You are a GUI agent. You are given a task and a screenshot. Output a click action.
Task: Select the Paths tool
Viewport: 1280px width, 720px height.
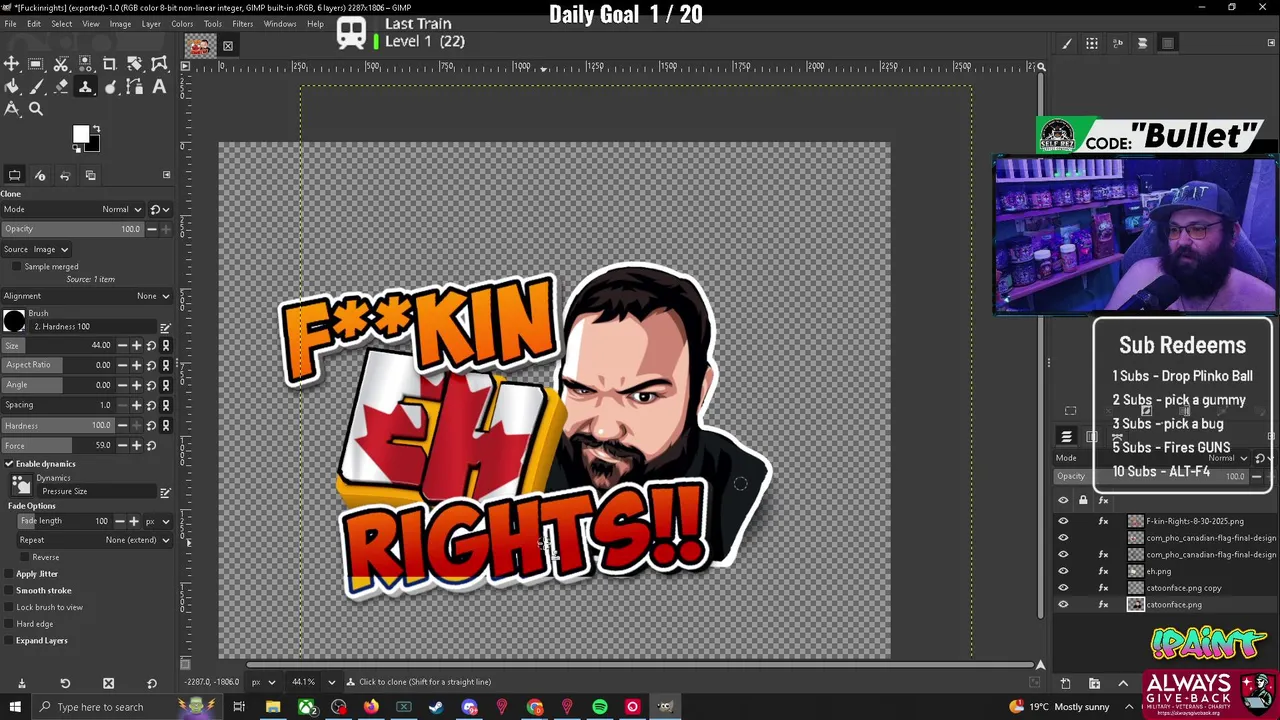click(x=135, y=87)
